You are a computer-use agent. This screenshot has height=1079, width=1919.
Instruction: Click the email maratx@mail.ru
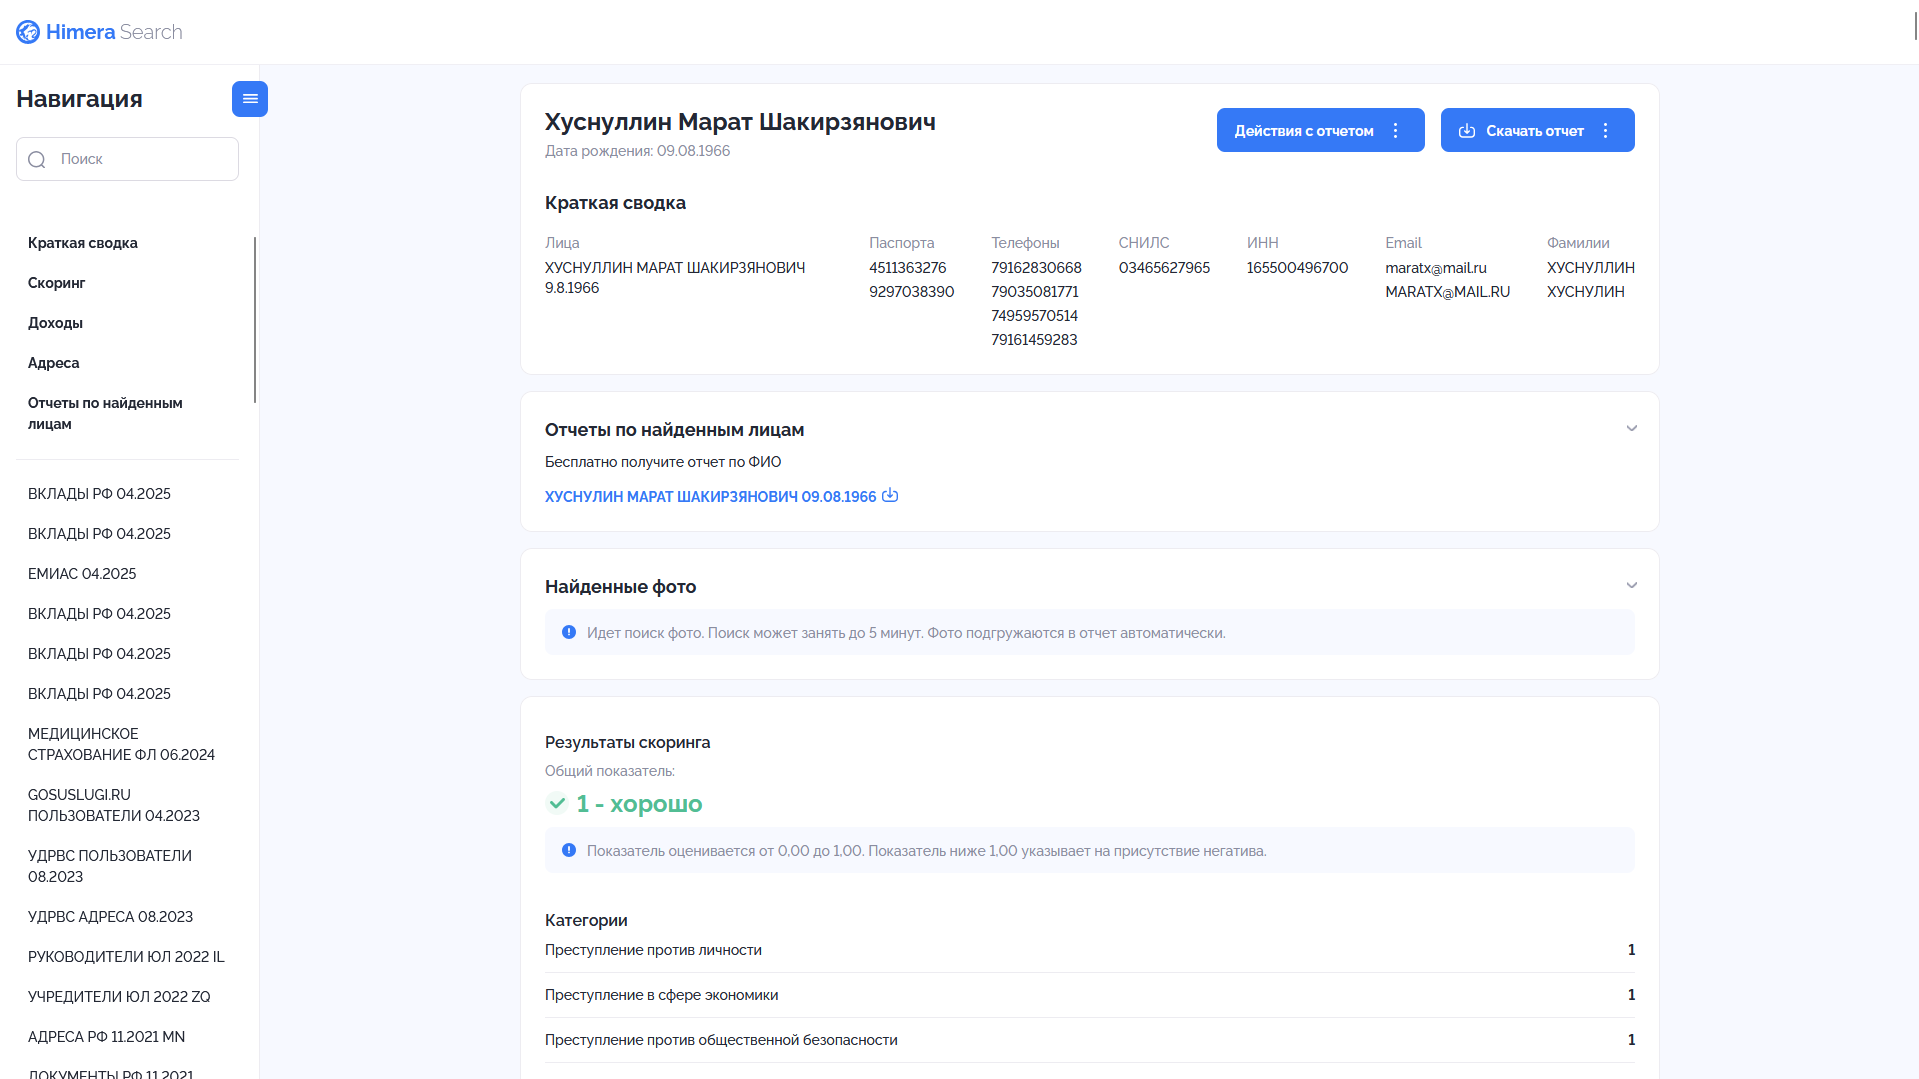[1435, 268]
